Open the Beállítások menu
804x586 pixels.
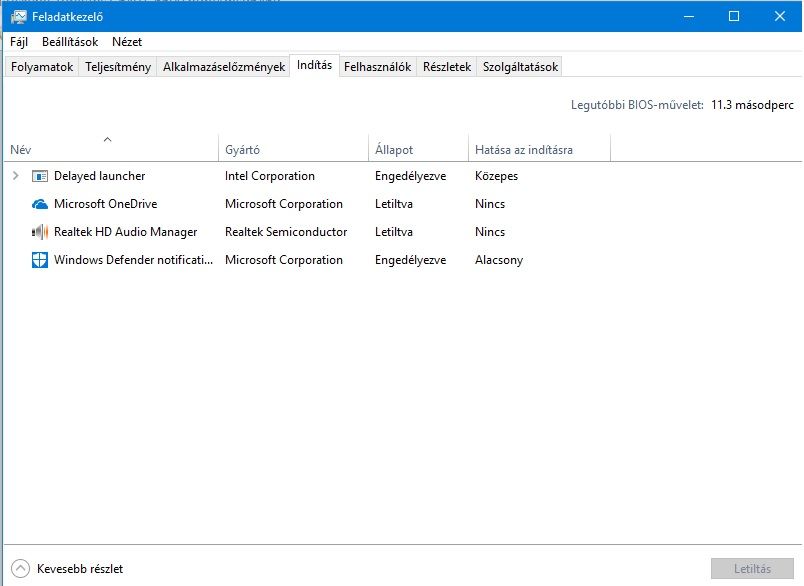coord(70,42)
